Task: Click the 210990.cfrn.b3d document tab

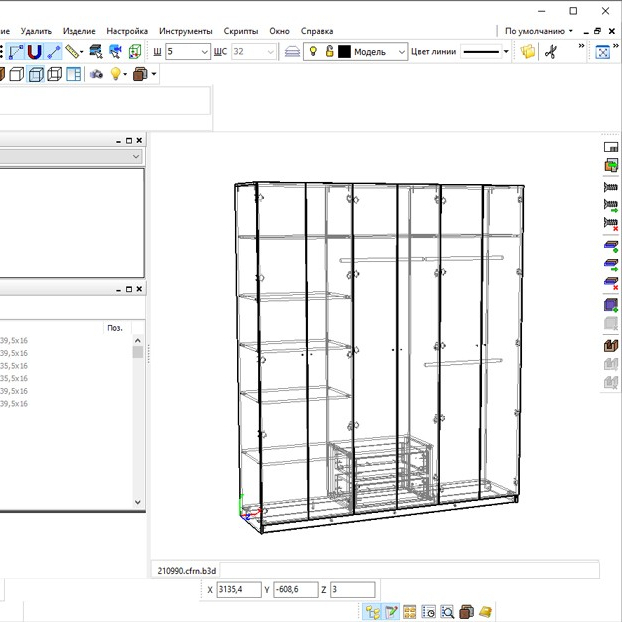Action: (186, 570)
